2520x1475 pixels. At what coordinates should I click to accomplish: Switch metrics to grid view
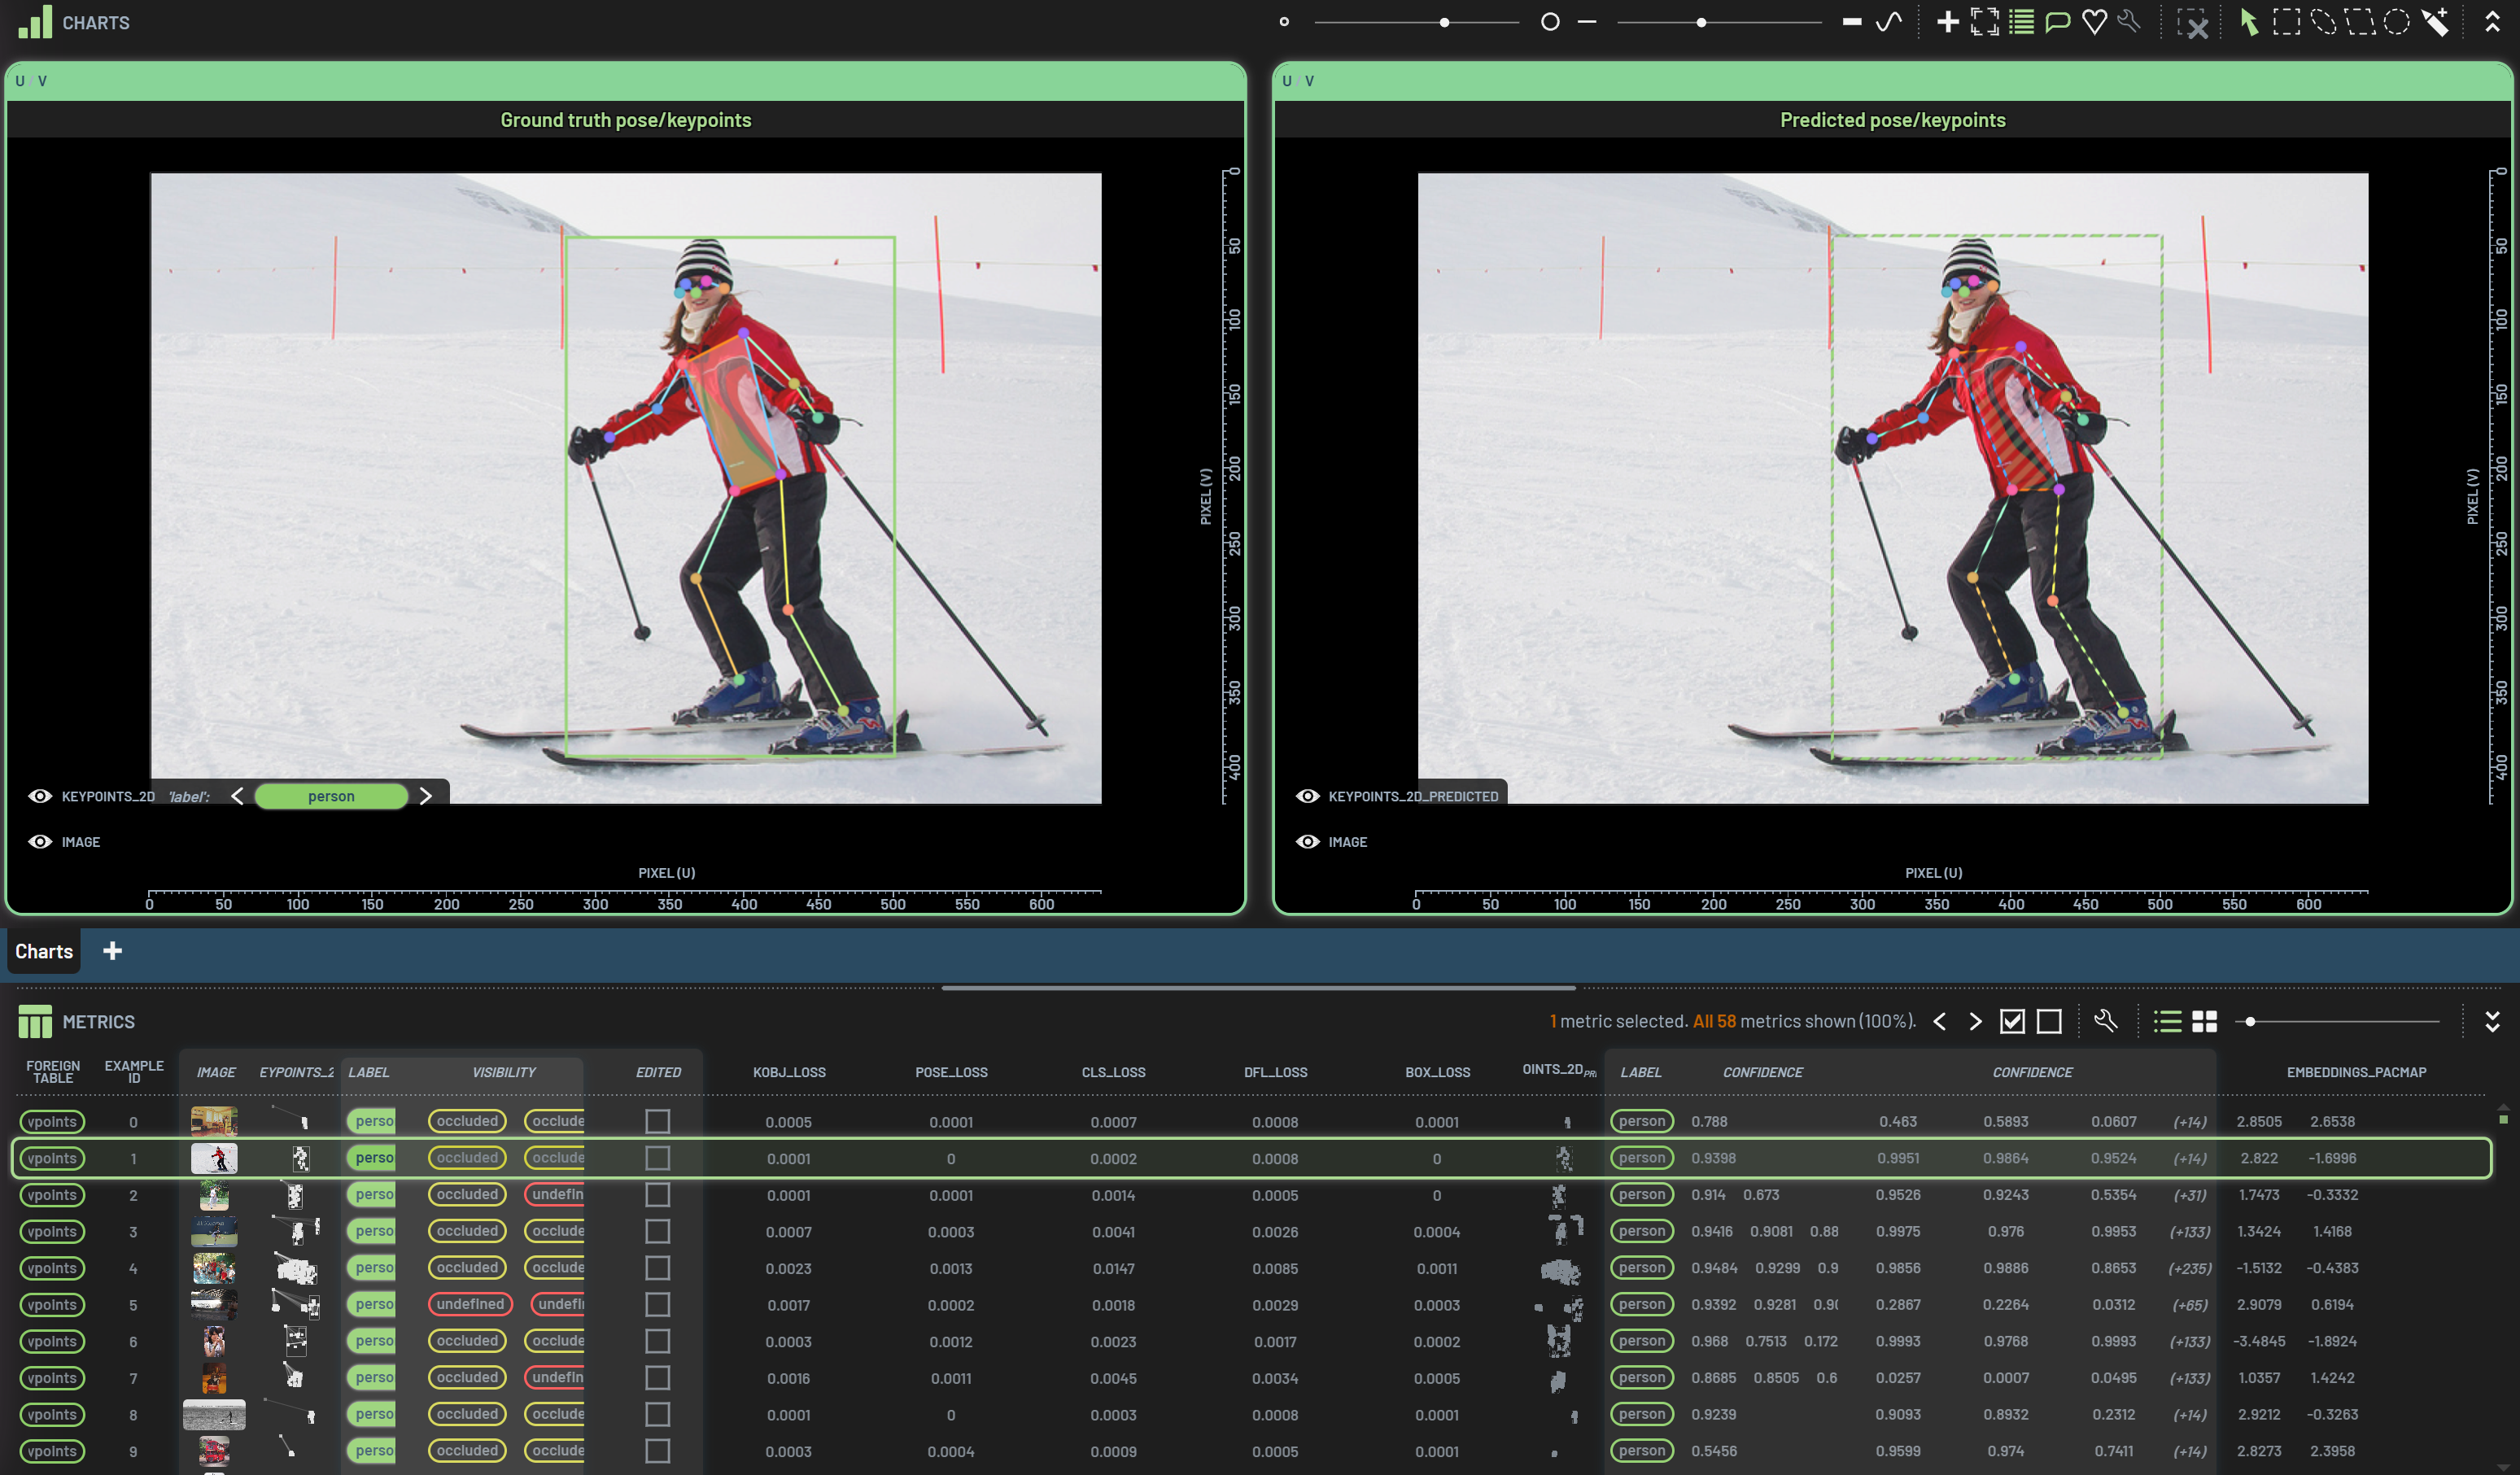[2204, 1021]
